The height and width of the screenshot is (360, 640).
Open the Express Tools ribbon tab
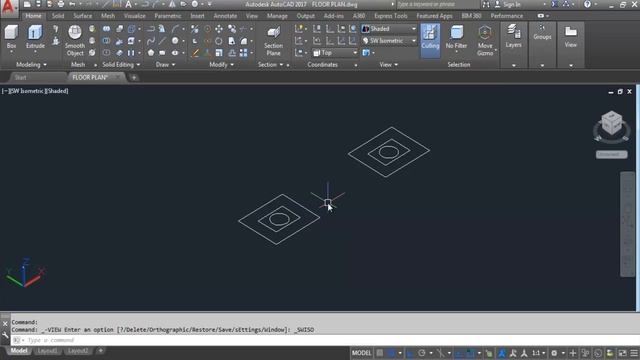(x=391, y=16)
